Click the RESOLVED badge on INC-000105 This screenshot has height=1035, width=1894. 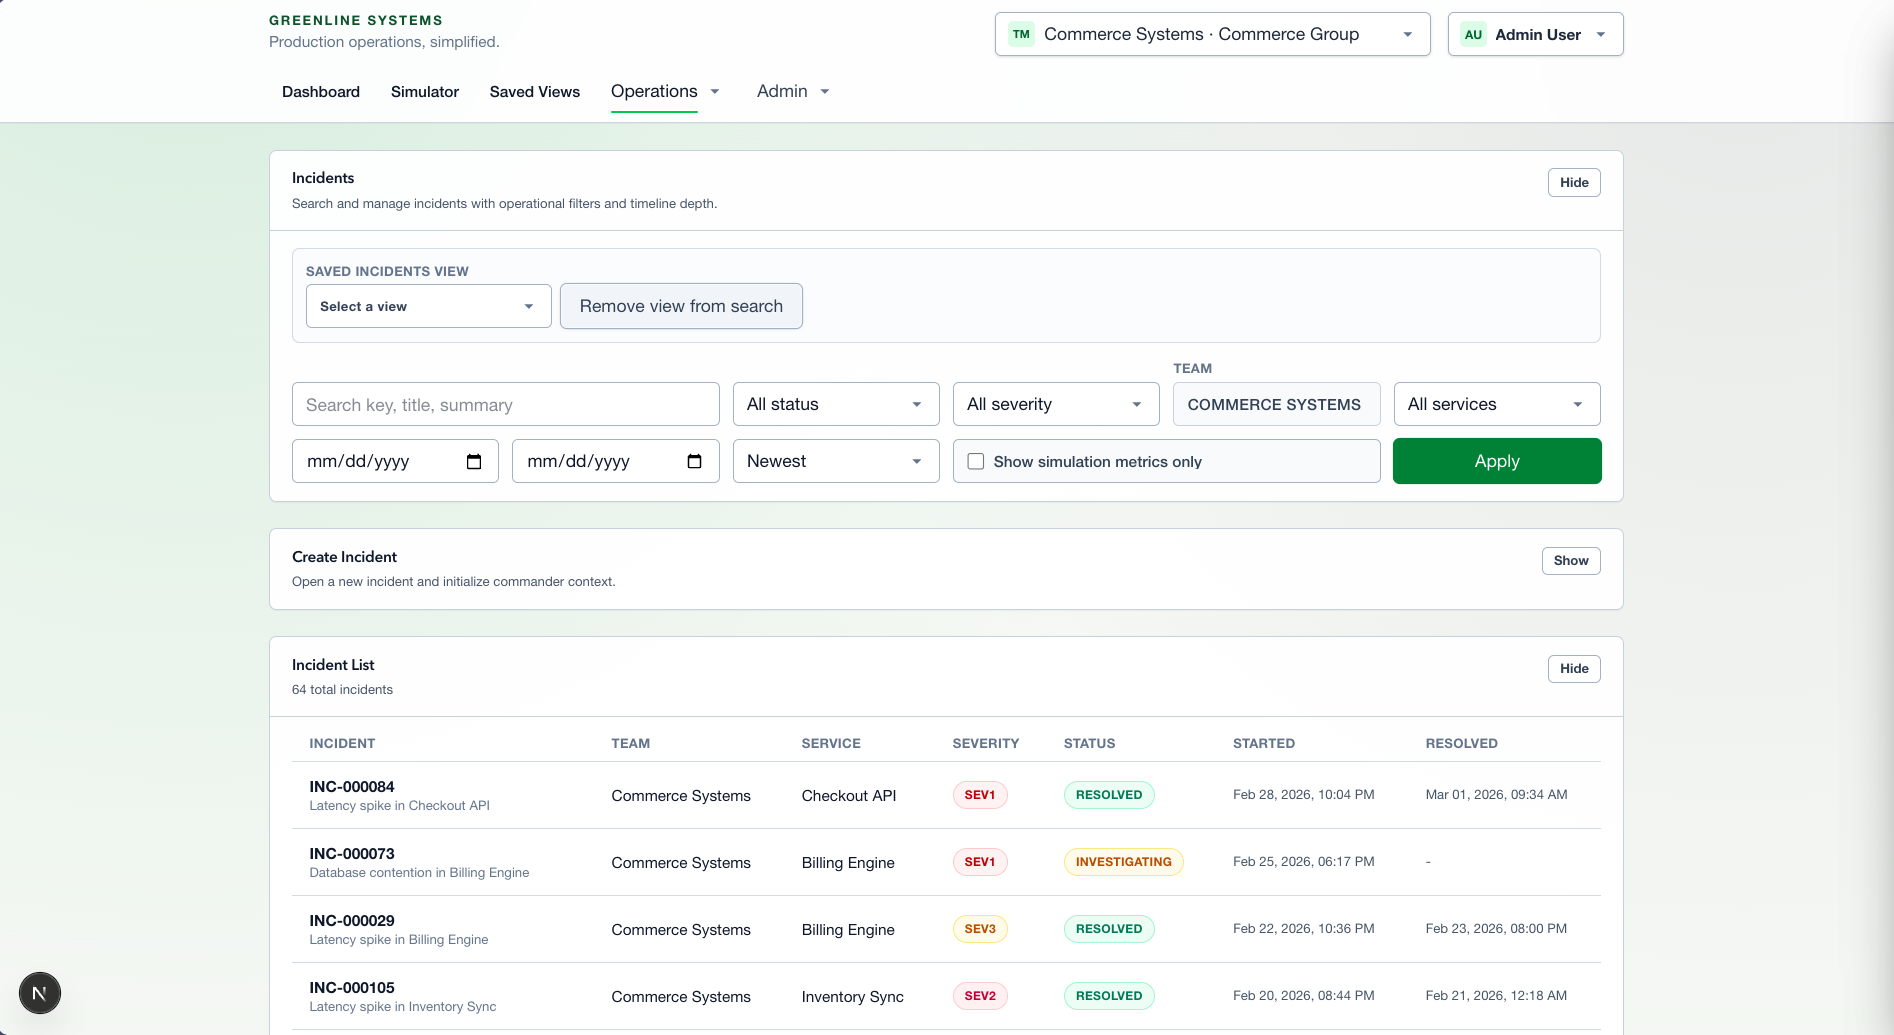pos(1108,995)
